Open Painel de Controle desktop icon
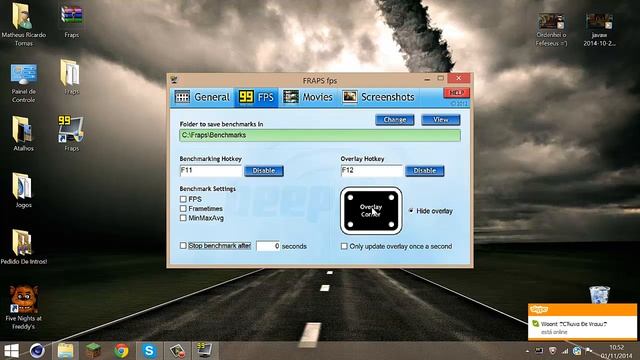Viewport: 640px width, 360px height. click(x=23, y=83)
